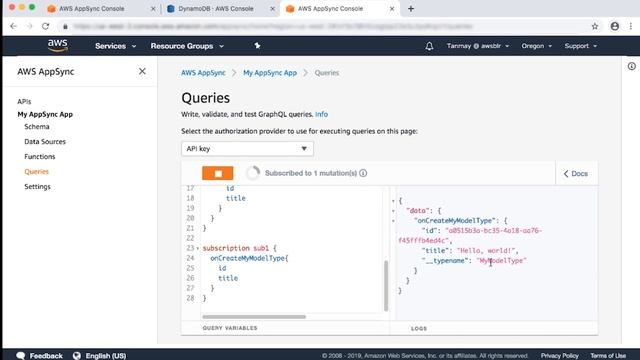640x360 pixels.
Task: Open the Info link after the description
Action: pos(321,114)
